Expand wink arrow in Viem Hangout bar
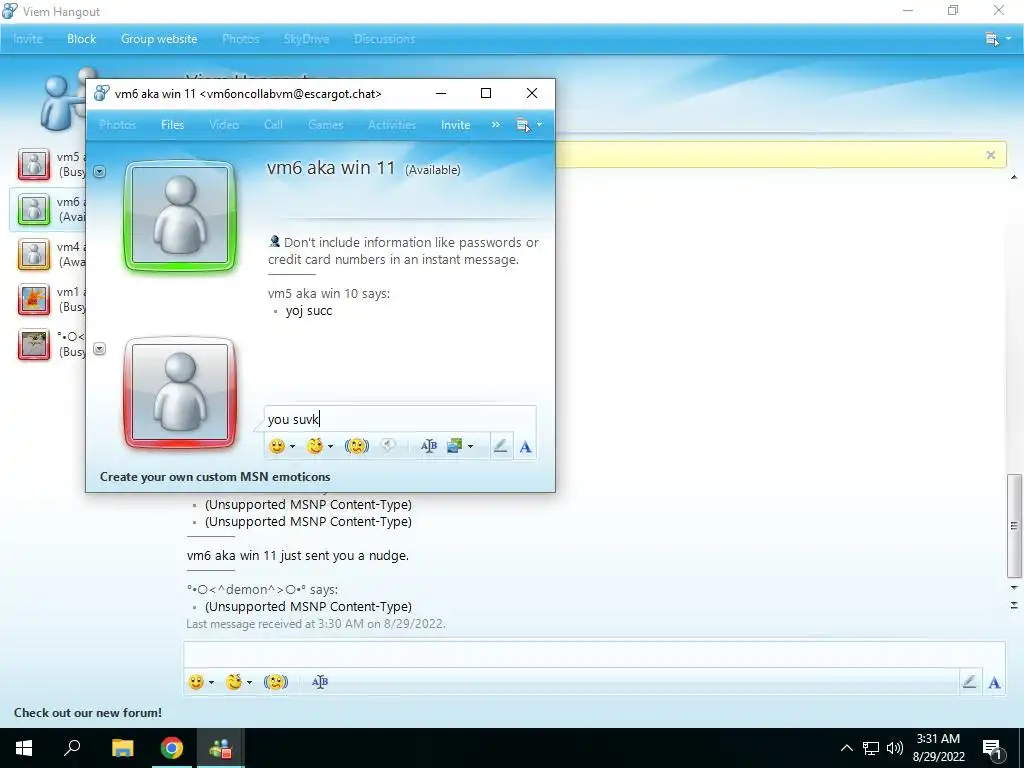 click(x=249, y=682)
